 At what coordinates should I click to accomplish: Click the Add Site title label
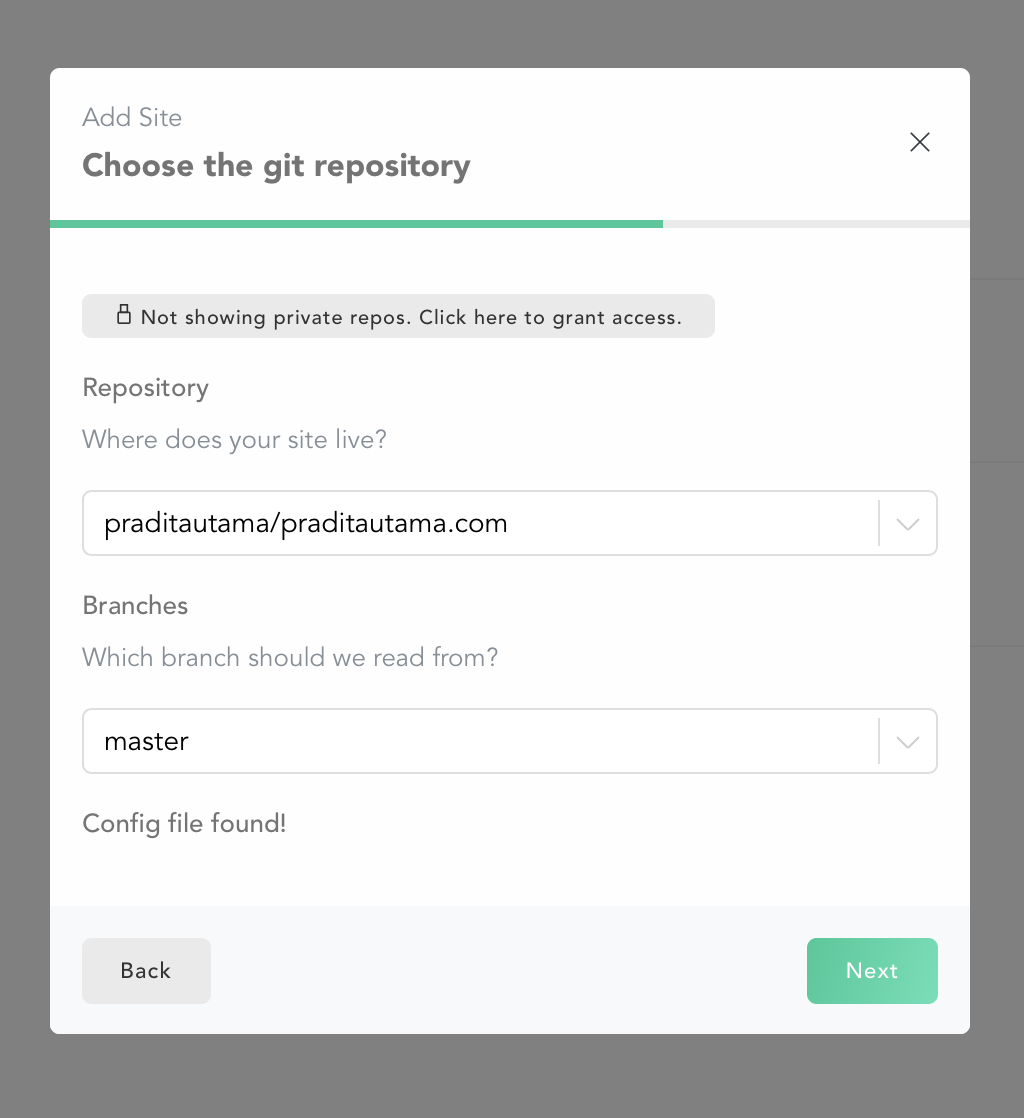[132, 117]
